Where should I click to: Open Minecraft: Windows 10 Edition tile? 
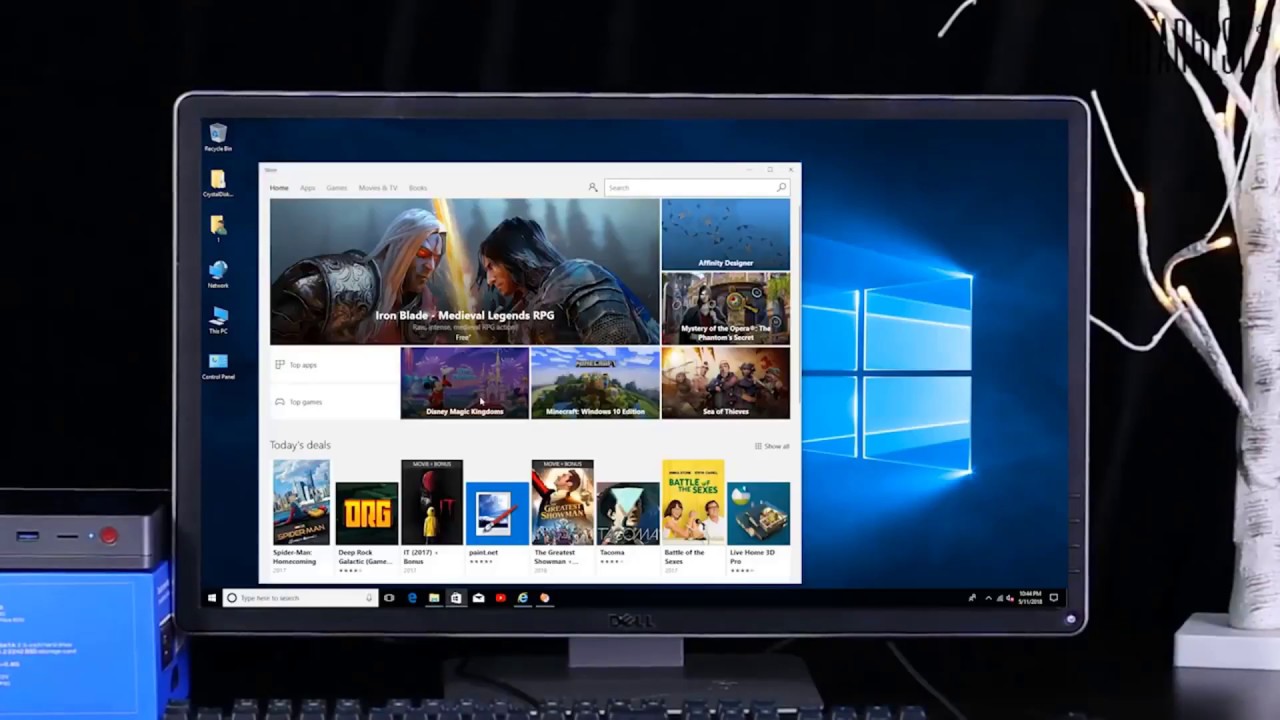point(595,383)
